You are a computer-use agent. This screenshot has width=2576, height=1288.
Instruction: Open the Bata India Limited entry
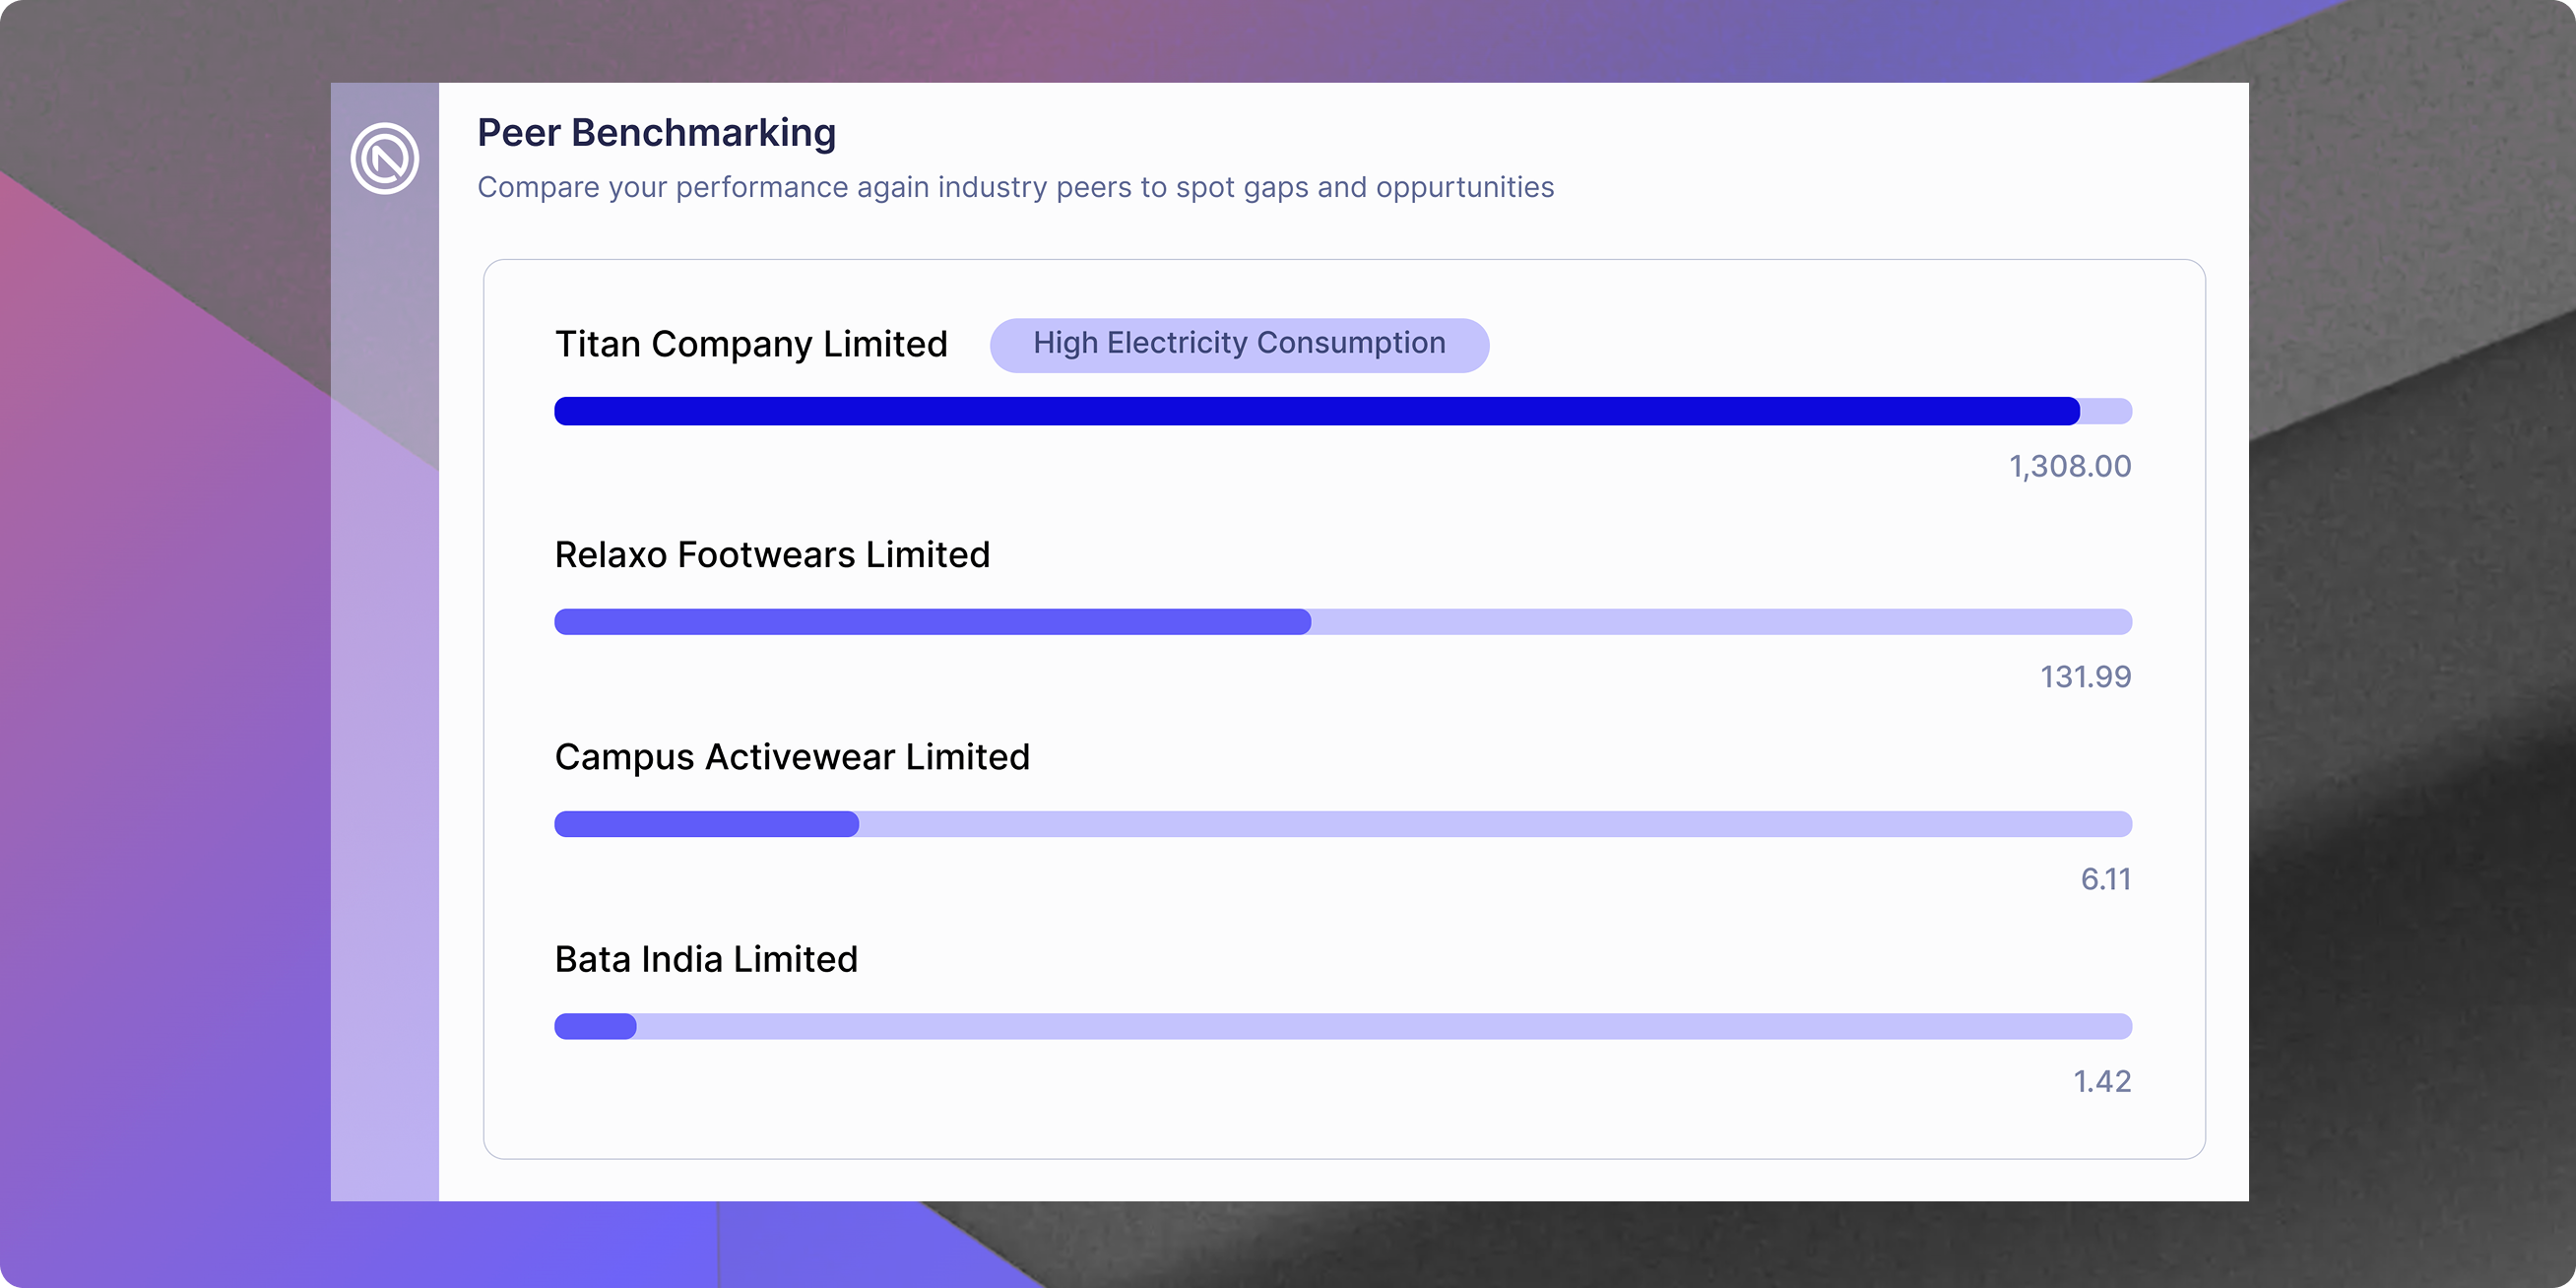click(705, 960)
